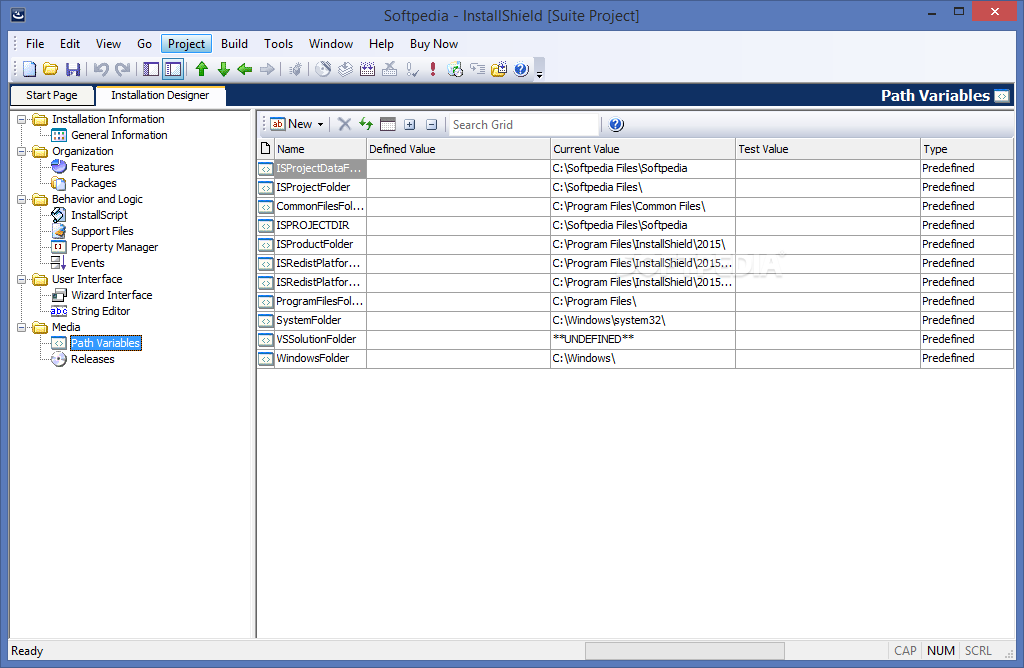This screenshot has height=668, width=1024.
Task: Click the globe with clock toolbar icon
Action: (x=455, y=69)
